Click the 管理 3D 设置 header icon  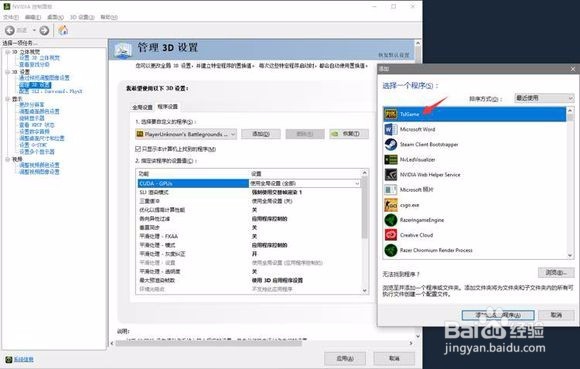(122, 51)
